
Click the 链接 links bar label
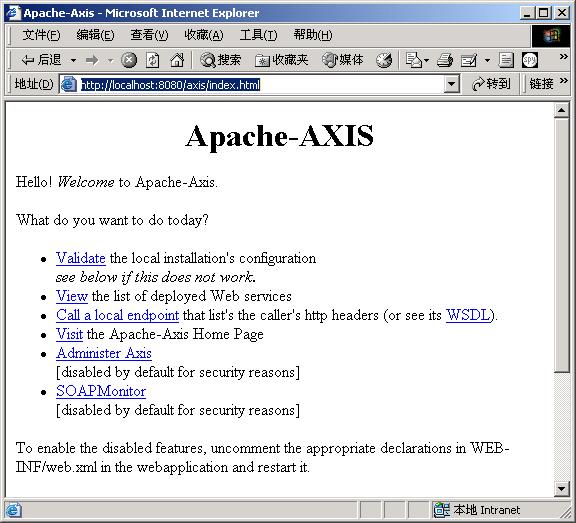[x=541, y=84]
